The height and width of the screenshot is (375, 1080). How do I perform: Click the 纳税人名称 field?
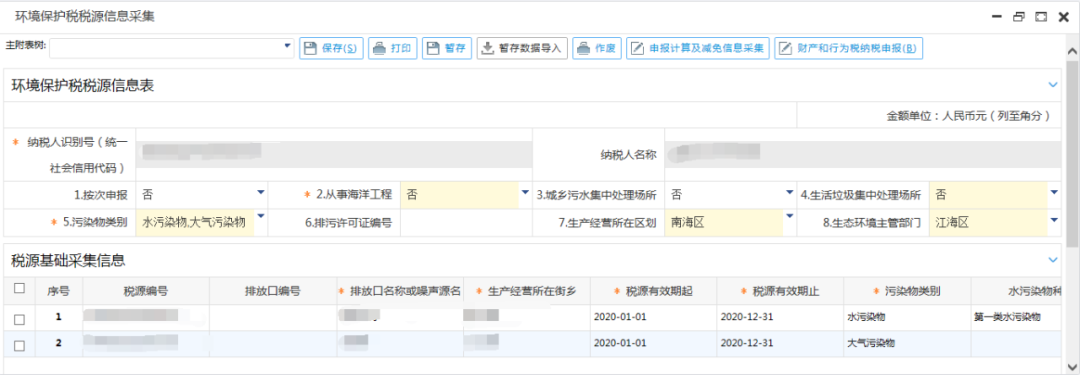[863, 154]
